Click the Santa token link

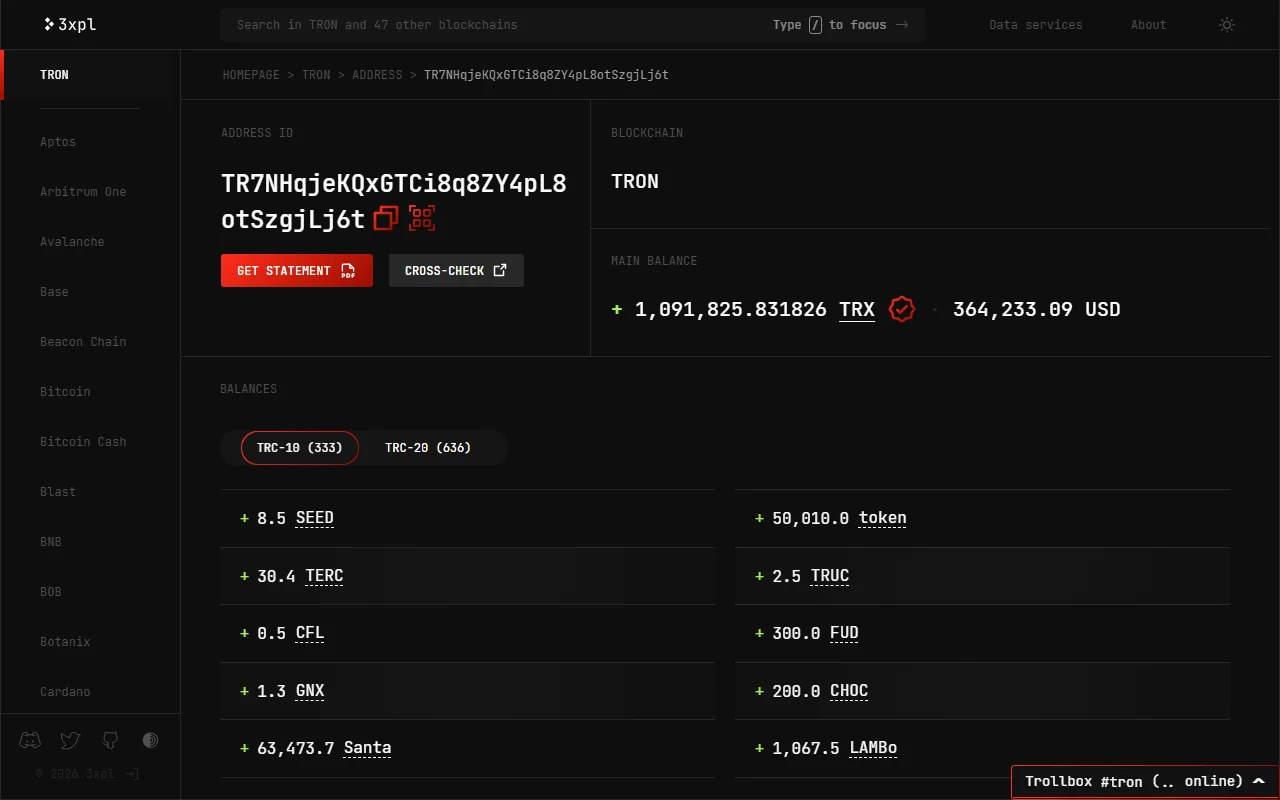[x=367, y=748]
